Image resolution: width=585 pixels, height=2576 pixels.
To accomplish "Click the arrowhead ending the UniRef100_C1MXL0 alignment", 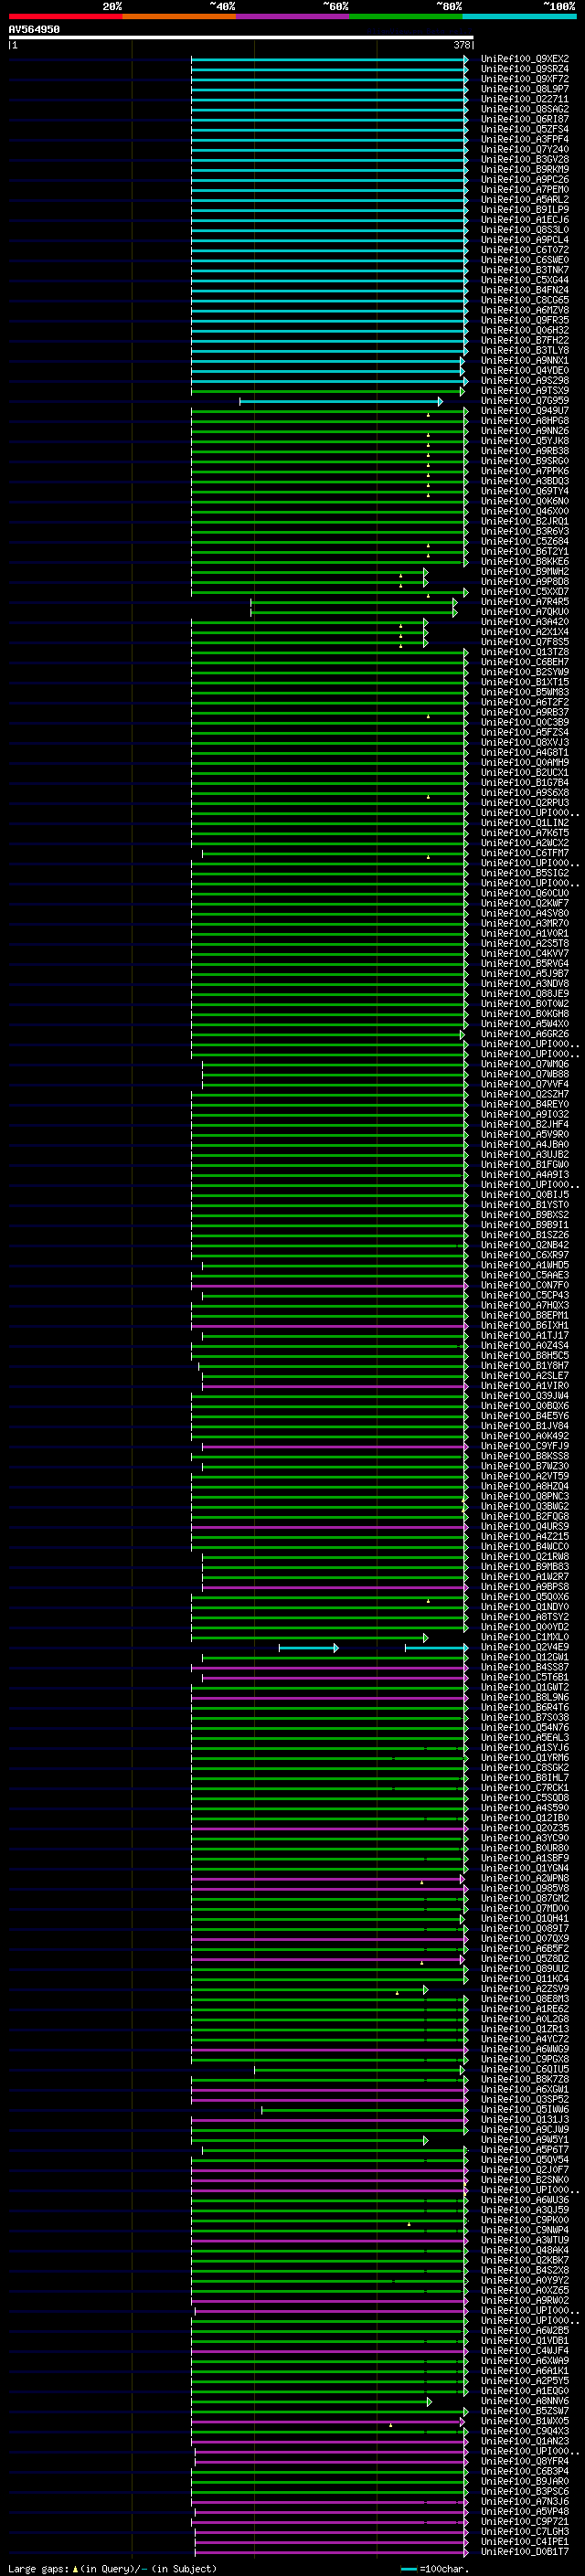I will coord(426,1638).
